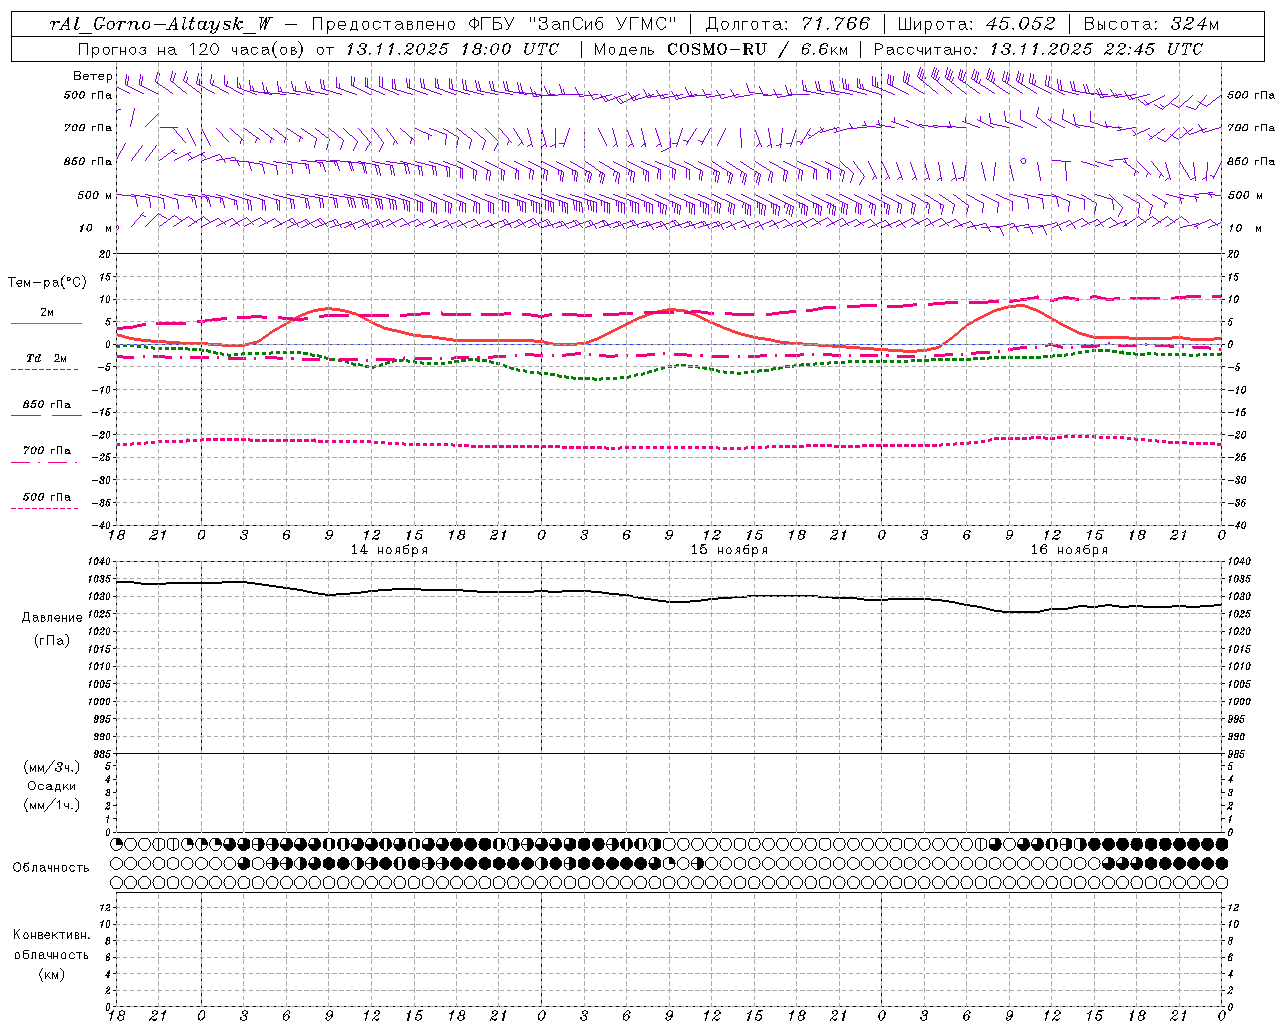The width and height of the screenshot is (1280, 1024).
Task: Click the Конвективн. convective cloud label
Action: pos(52,935)
